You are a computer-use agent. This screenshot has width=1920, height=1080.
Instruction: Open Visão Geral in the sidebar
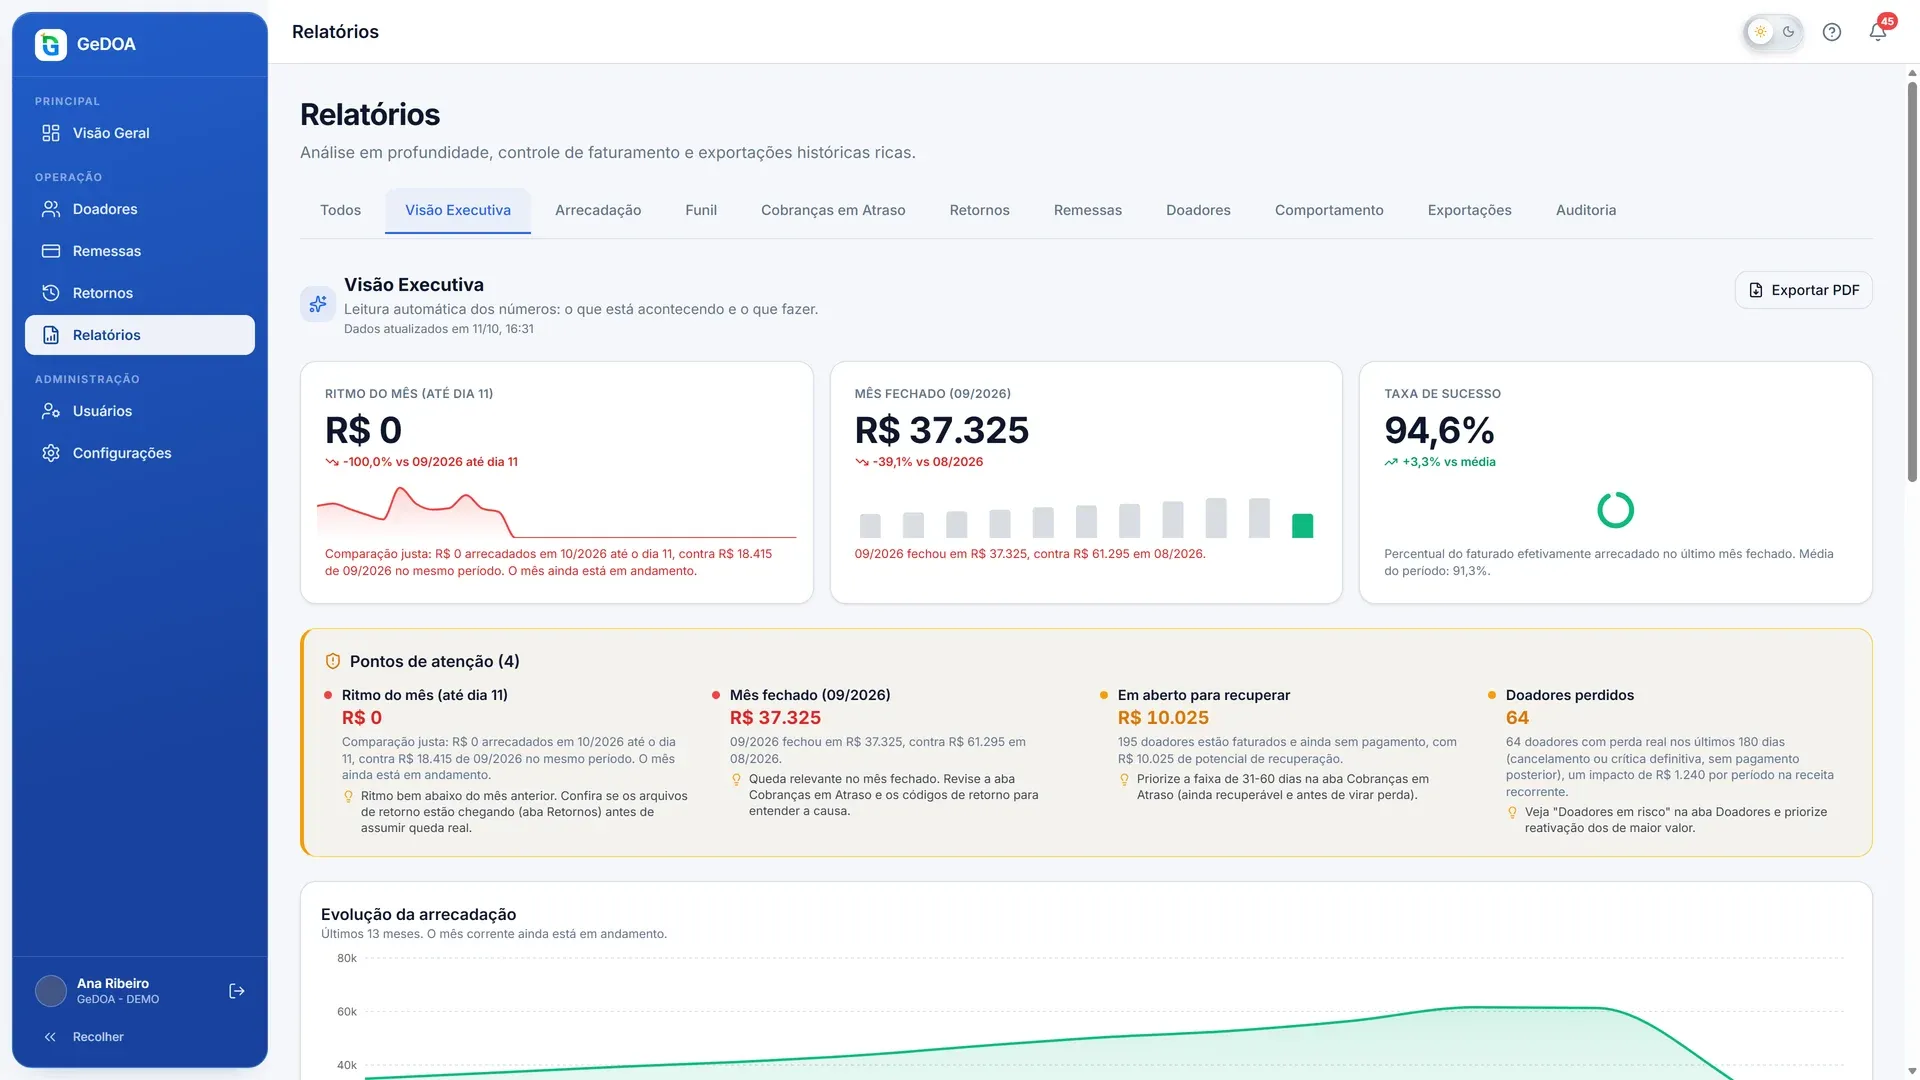[140, 133]
